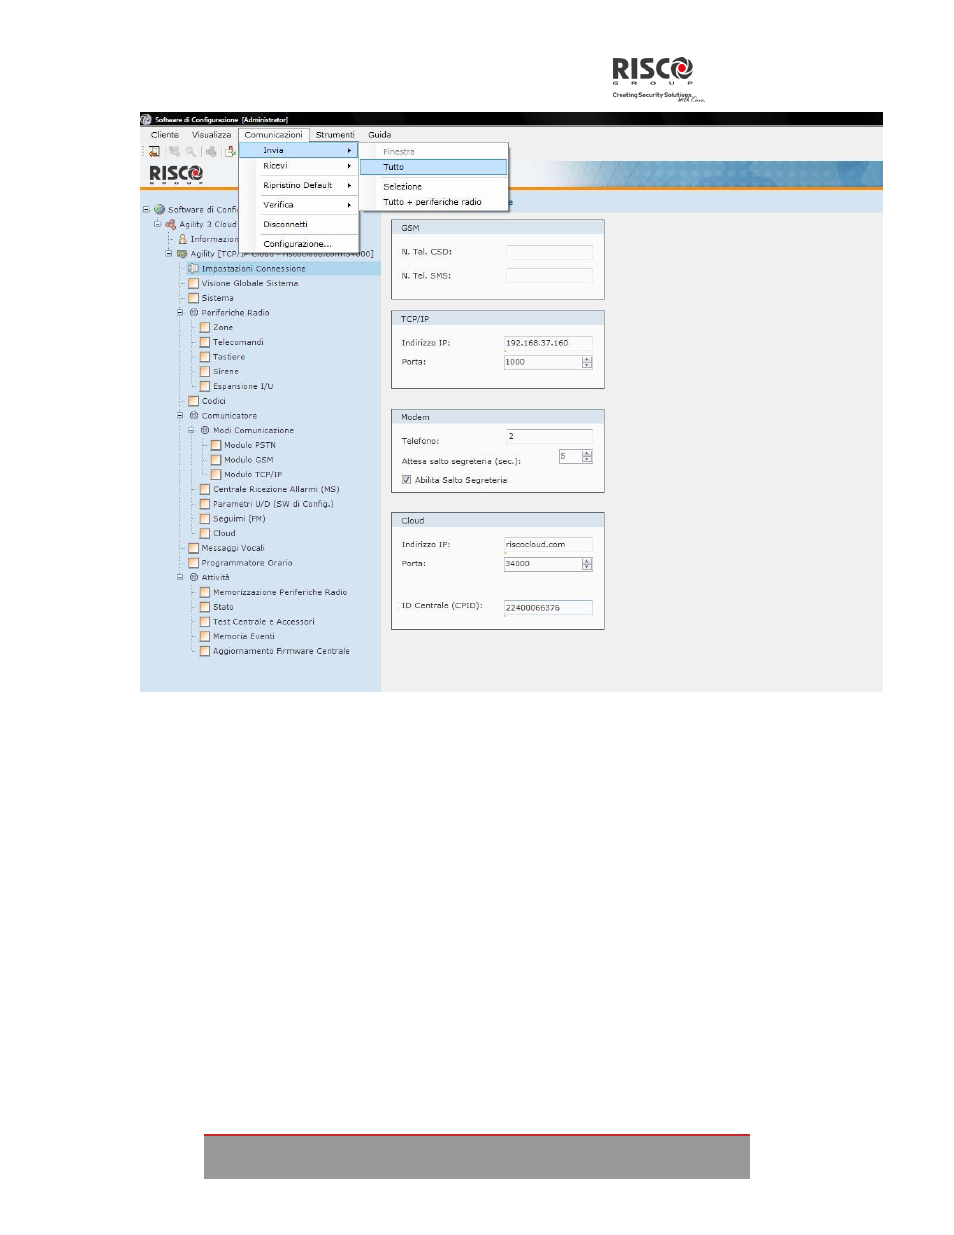Adjust the TCP/IP Porta spinner arrows
Image resolution: width=954 pixels, height=1235 pixels.
click(587, 362)
